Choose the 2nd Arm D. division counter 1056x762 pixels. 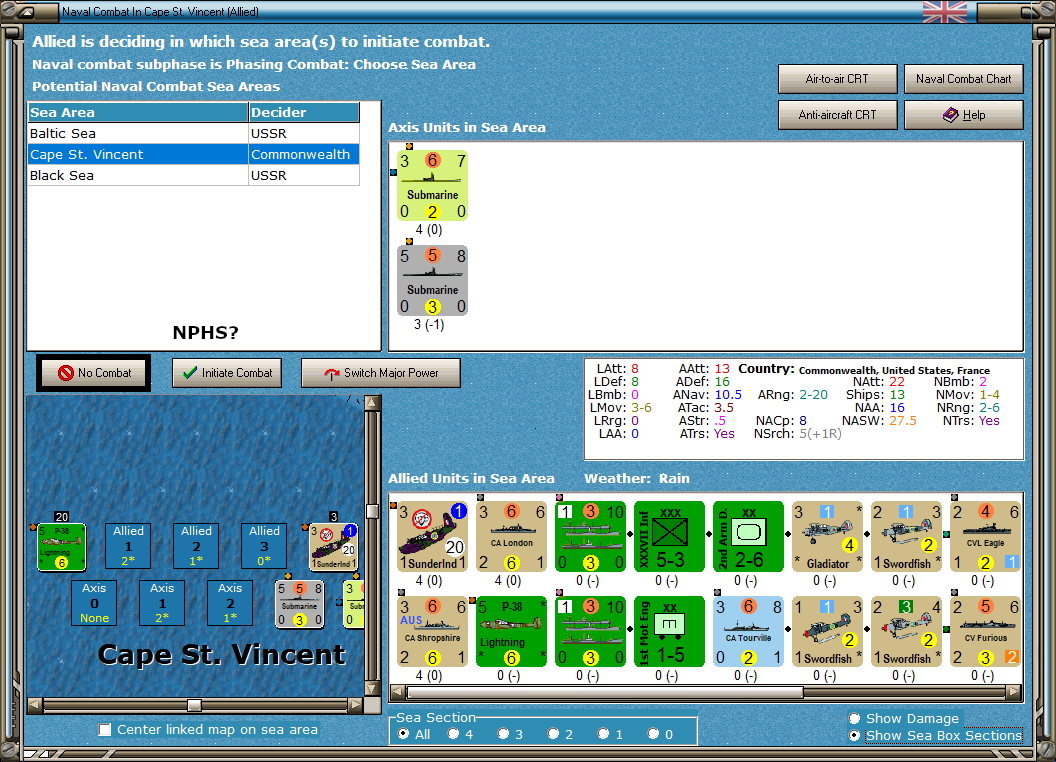(748, 536)
